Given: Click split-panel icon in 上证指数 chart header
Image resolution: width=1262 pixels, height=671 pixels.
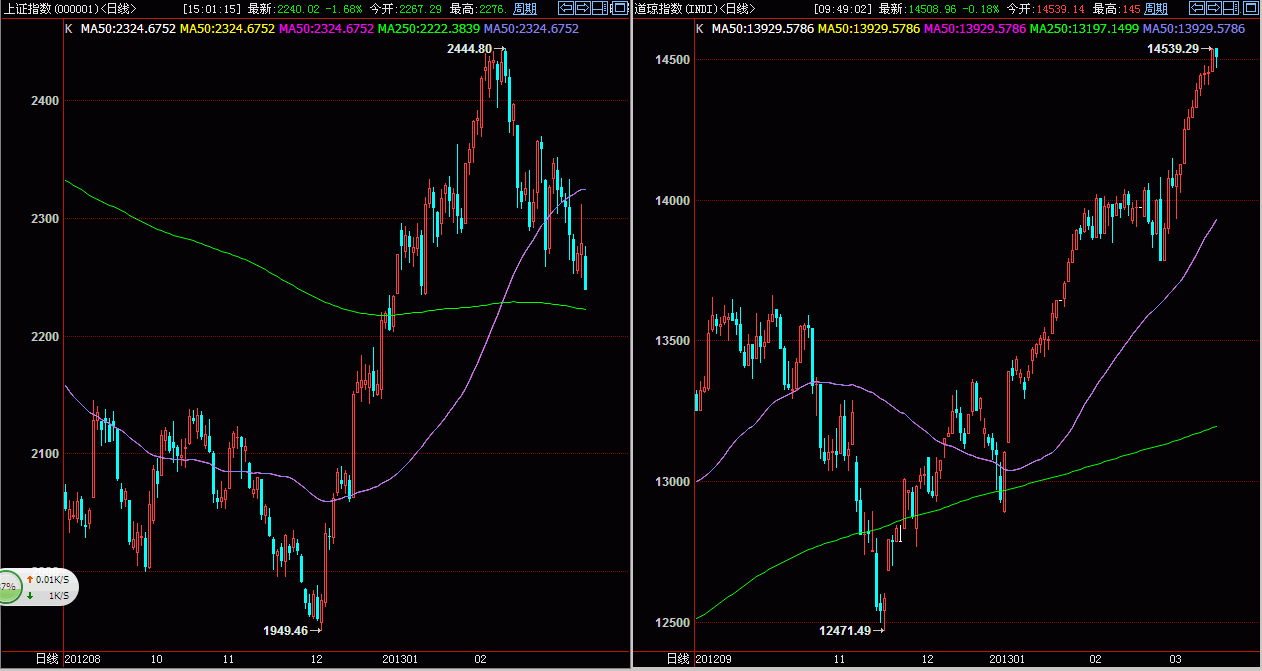Looking at the screenshot, I should (600, 8).
